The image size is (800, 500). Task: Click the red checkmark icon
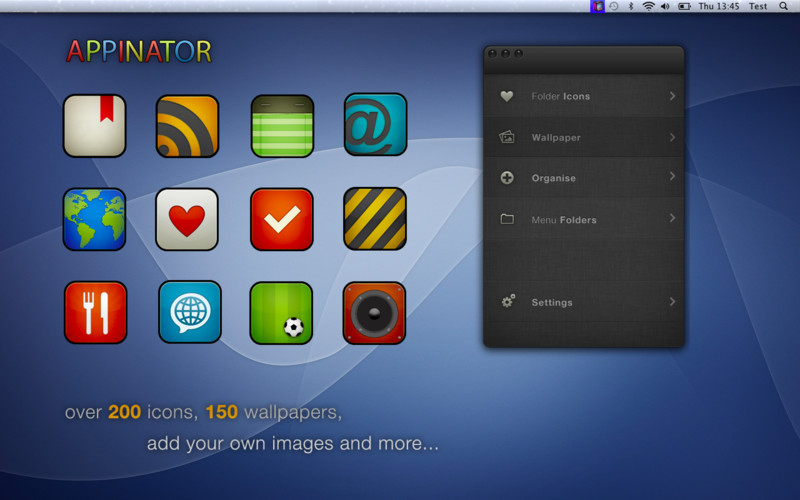coord(282,219)
